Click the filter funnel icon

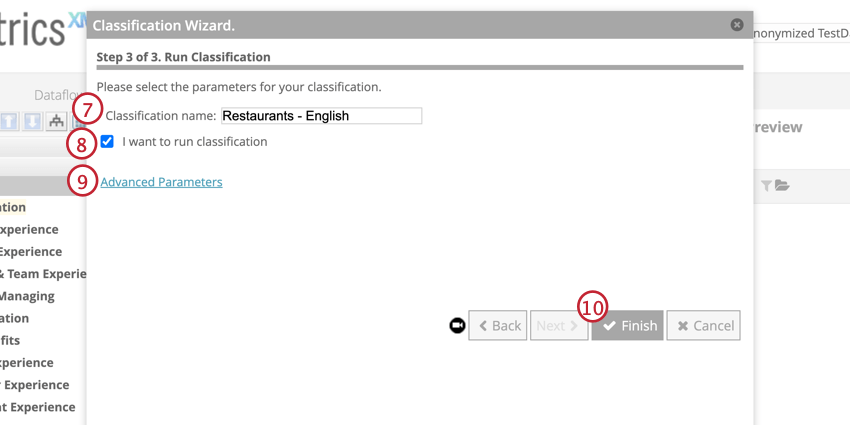click(766, 186)
